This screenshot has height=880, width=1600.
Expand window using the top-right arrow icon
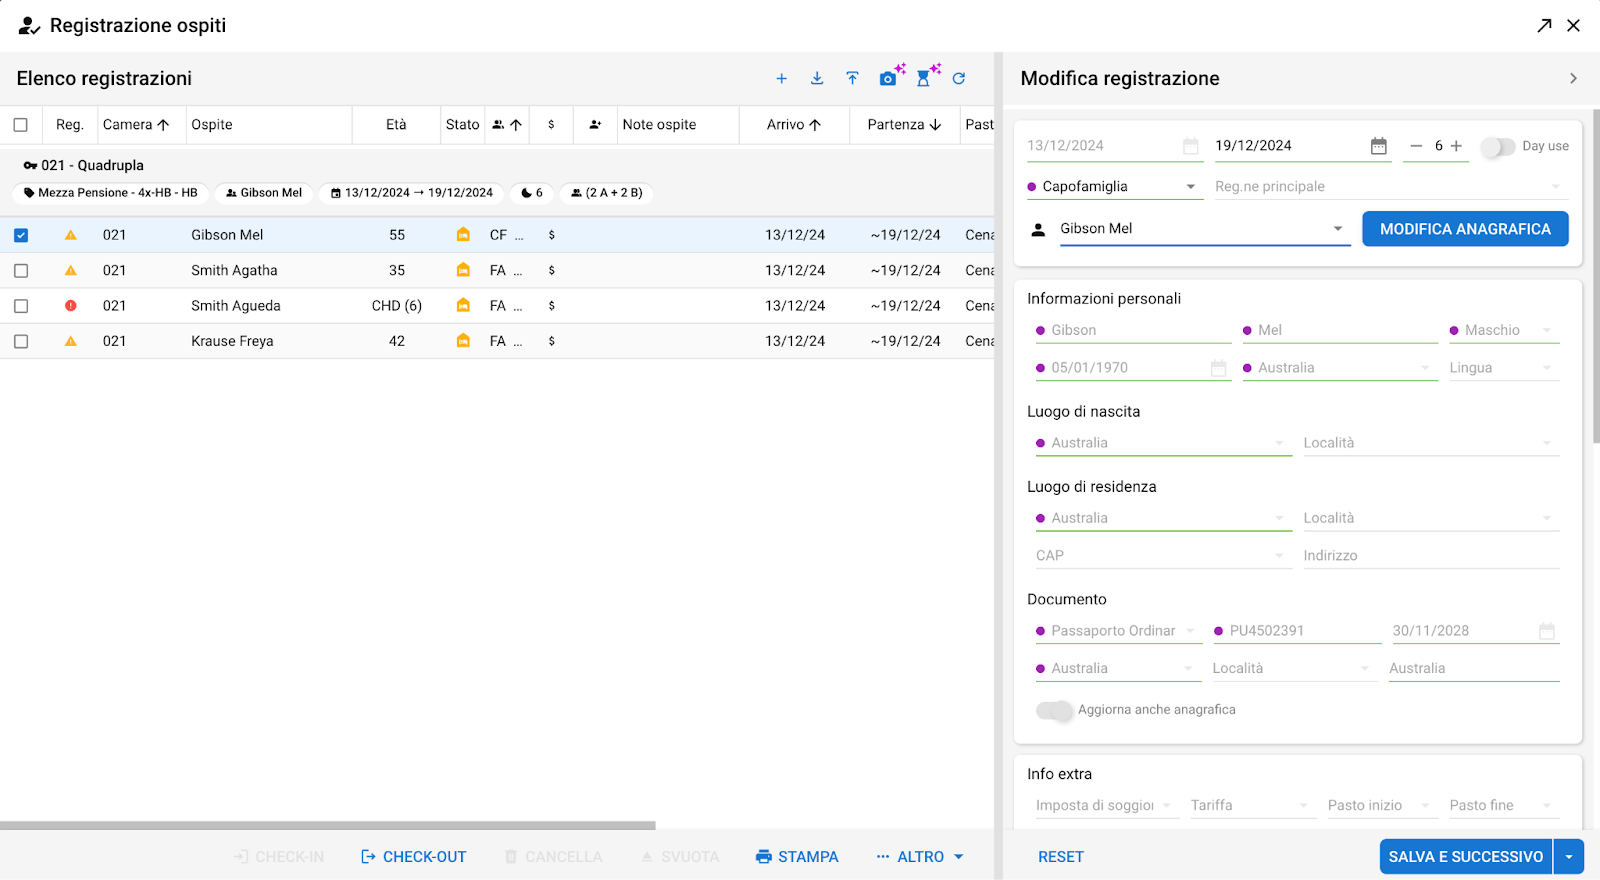(1544, 25)
